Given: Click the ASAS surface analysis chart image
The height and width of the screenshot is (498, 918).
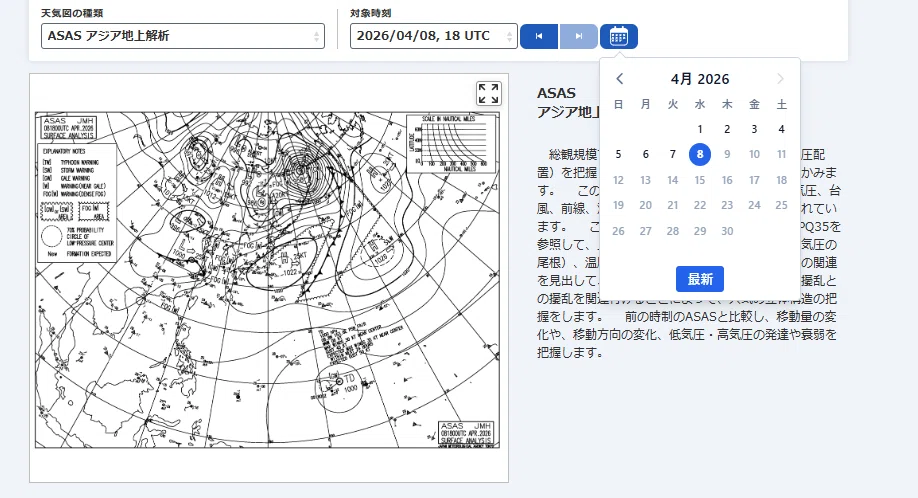Looking at the screenshot, I should pyautogui.click(x=268, y=280).
